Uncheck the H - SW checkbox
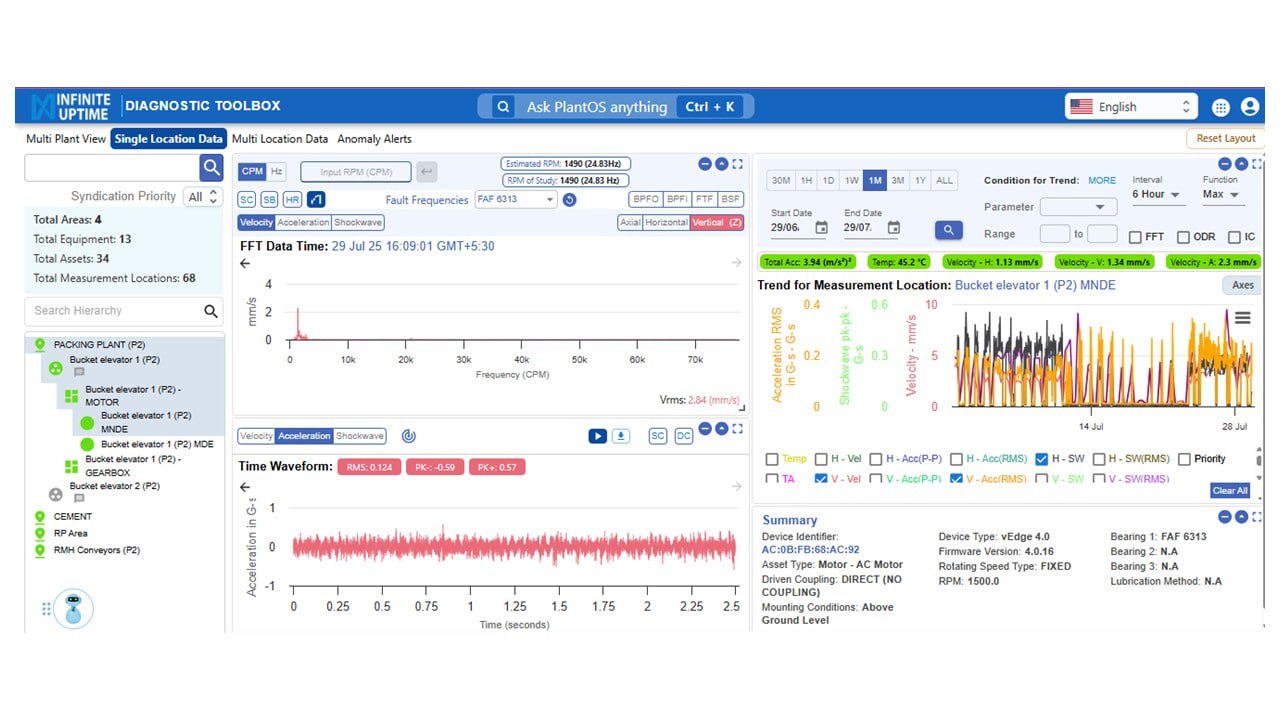 pos(1043,458)
